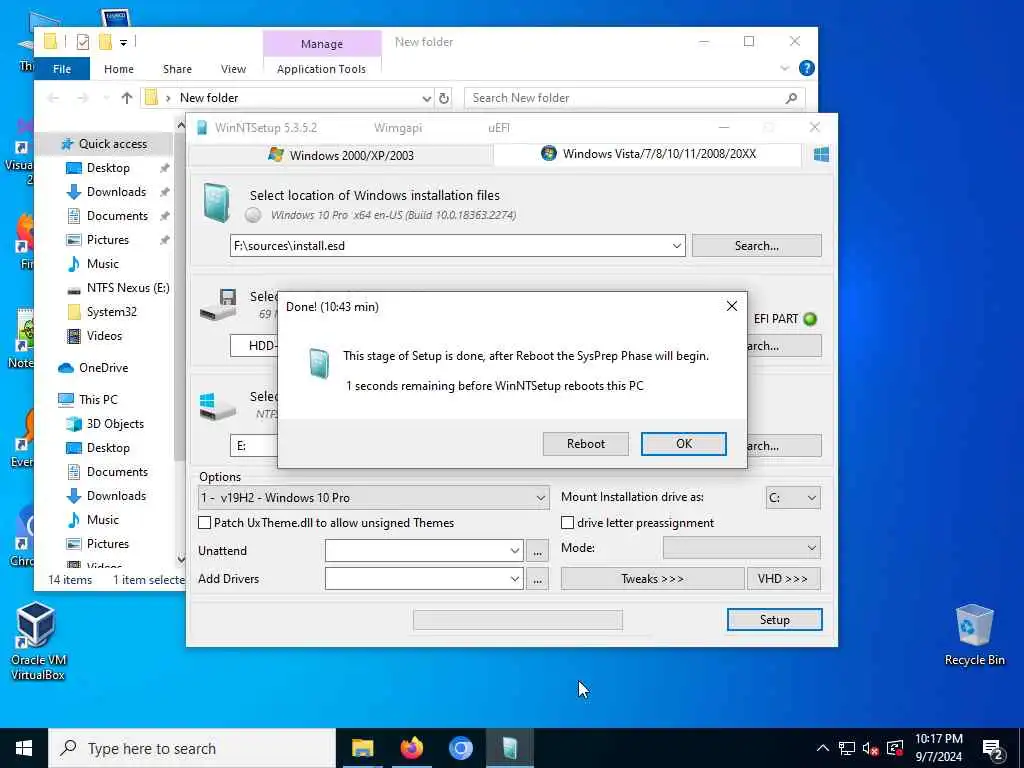Expand the Explorer ribbon chevron
This screenshot has width=1024, height=768.
pos(784,68)
